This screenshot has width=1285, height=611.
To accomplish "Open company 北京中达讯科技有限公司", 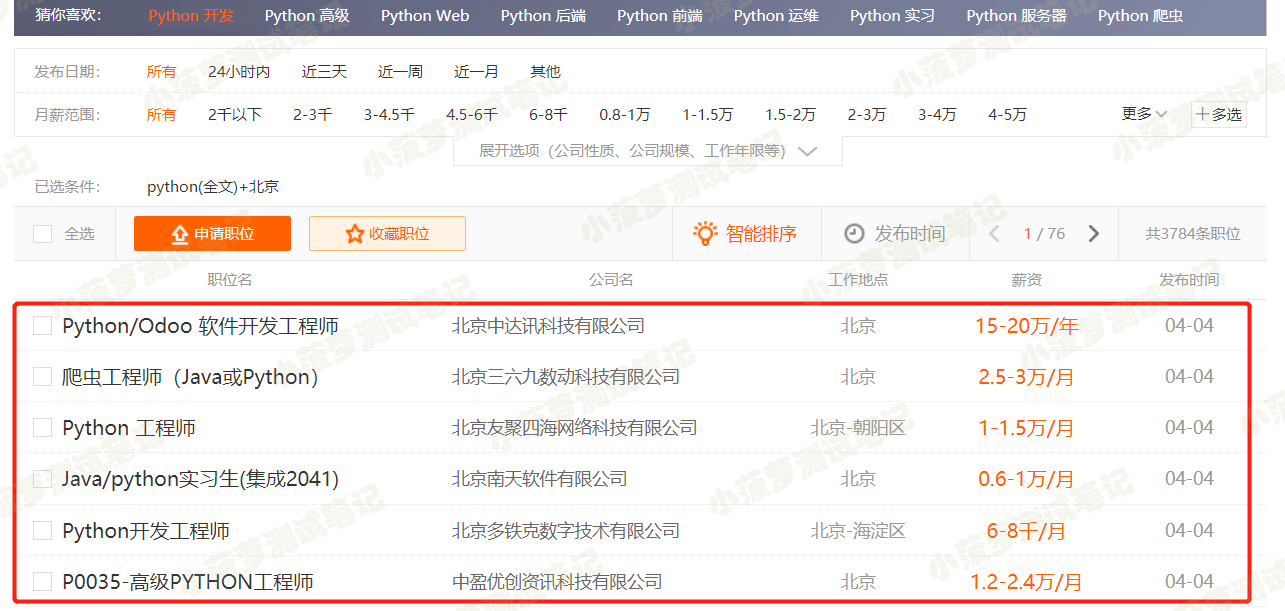I will click(548, 326).
